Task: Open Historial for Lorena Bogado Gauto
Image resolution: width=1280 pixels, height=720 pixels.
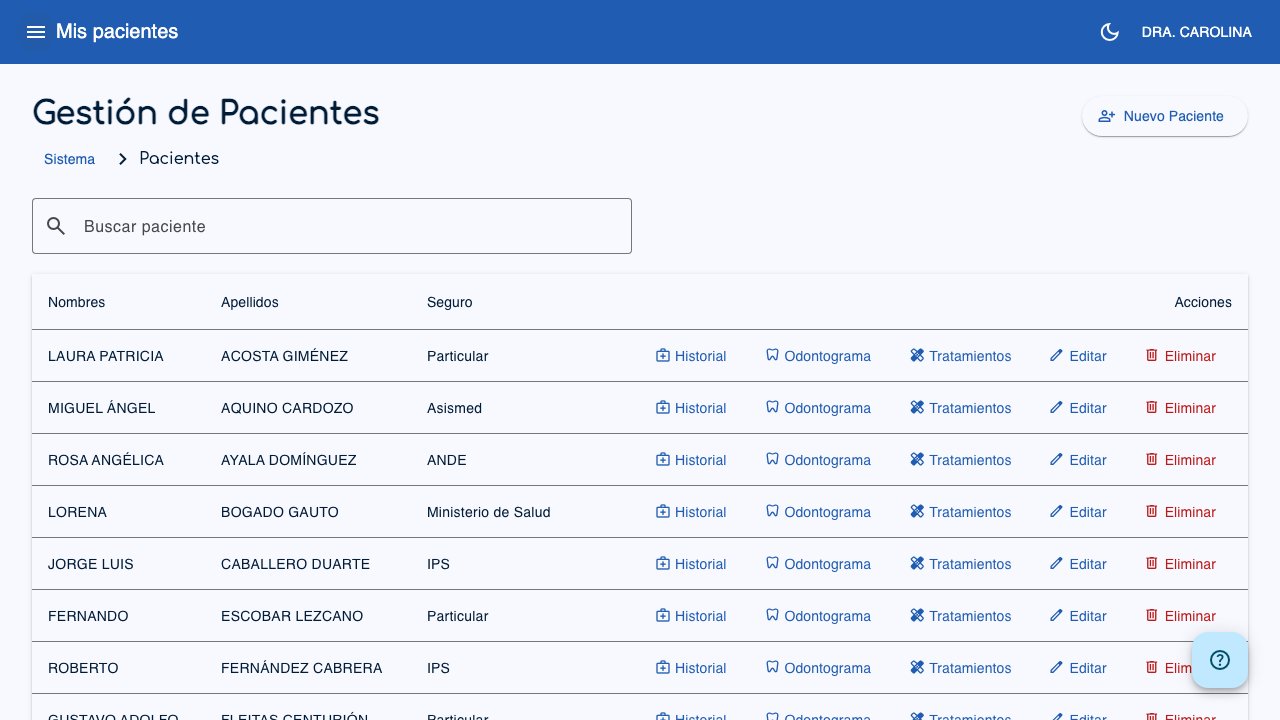Action: (691, 512)
